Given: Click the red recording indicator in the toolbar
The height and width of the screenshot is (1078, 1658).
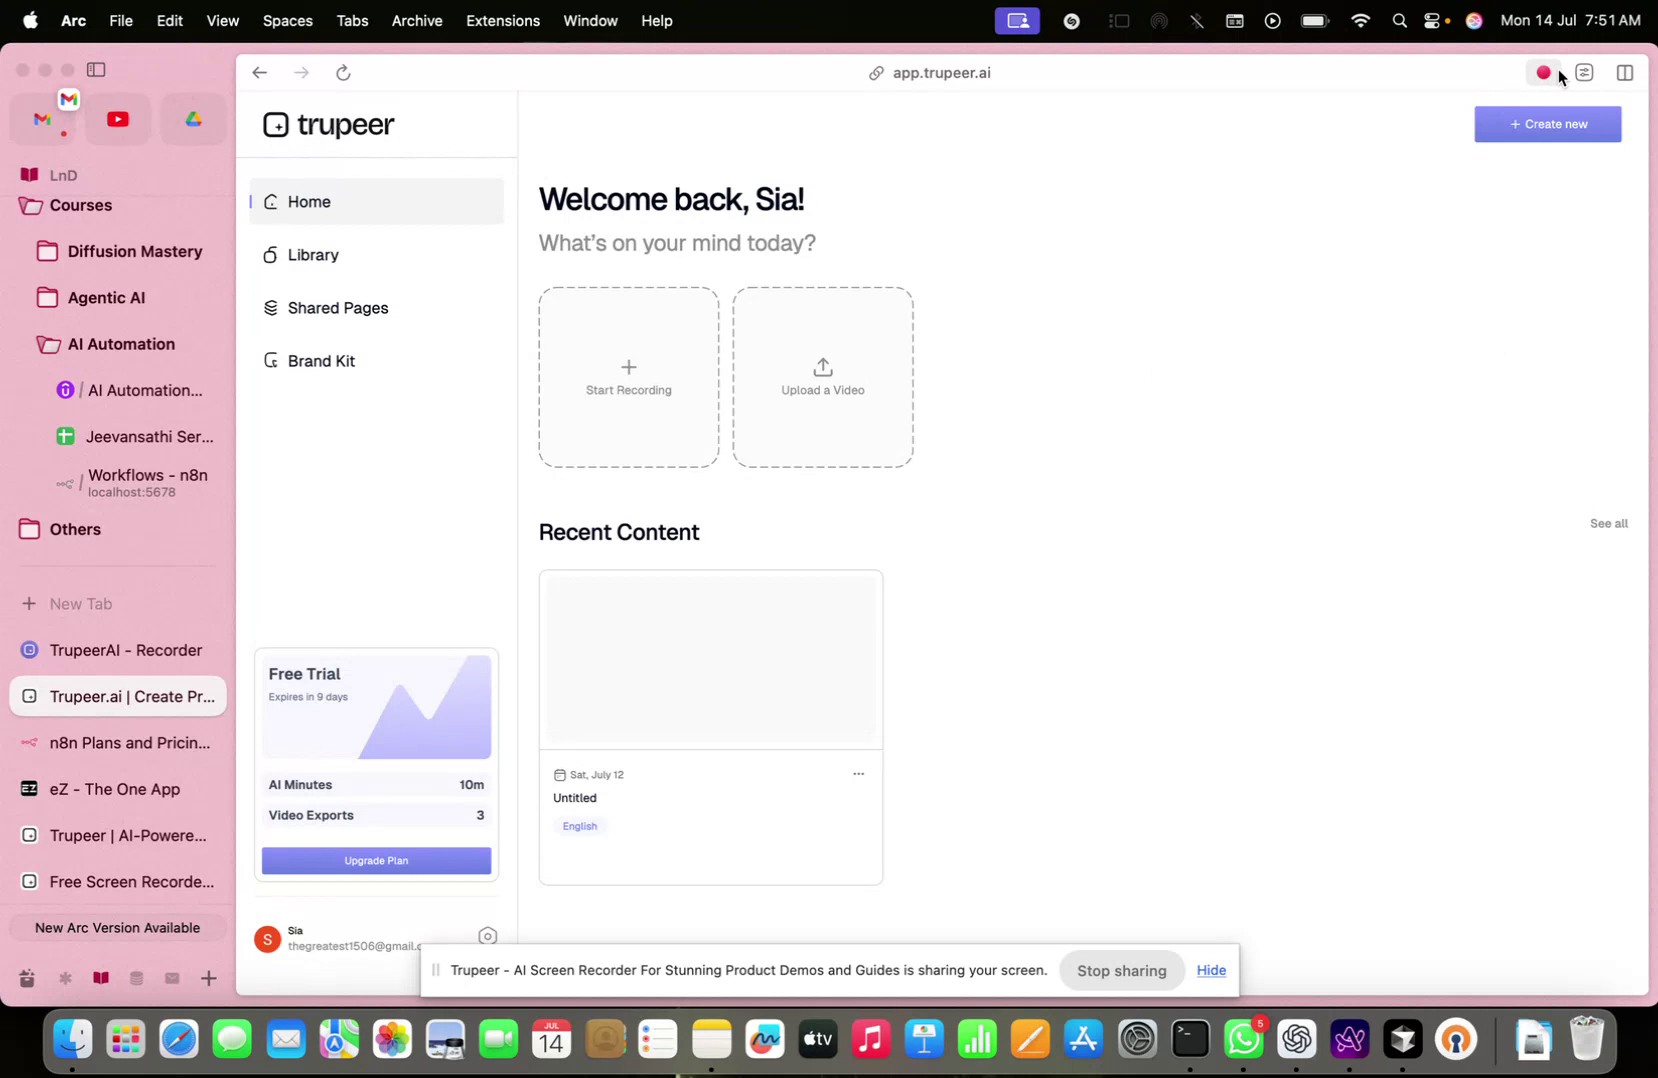Looking at the screenshot, I should [1543, 72].
